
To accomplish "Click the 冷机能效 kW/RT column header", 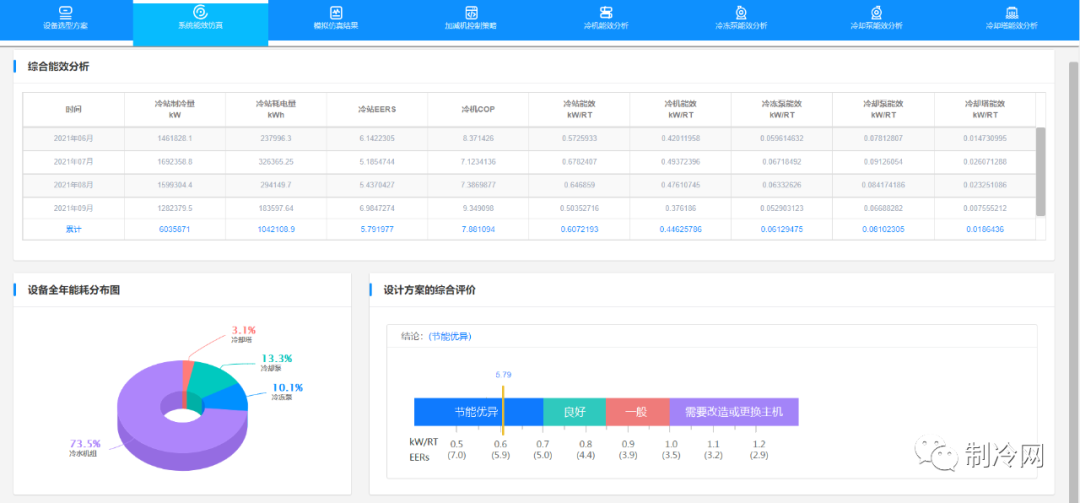I will click(681, 109).
